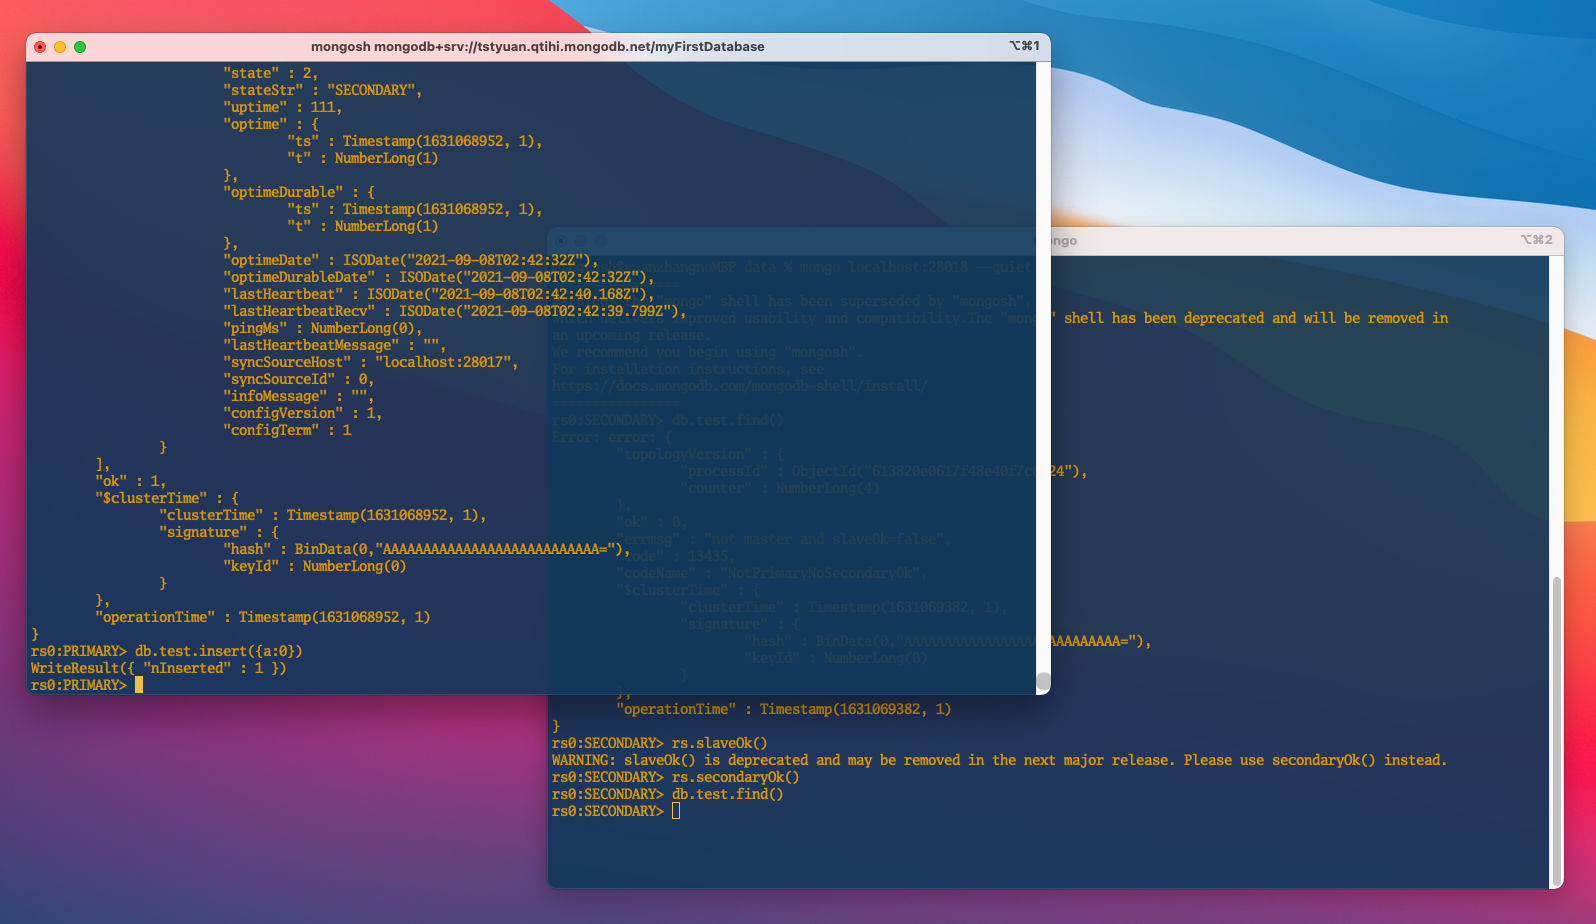
Task: Click the "lastHeartbeatRecv" ISODate line
Action: 455,311
